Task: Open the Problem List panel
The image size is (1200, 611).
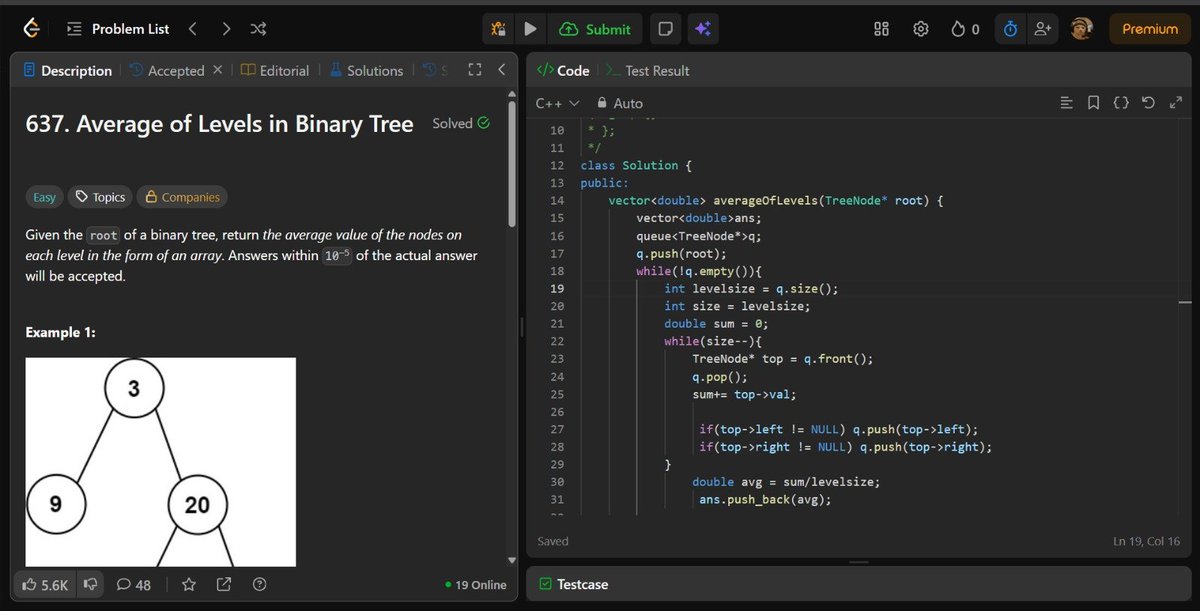Action: pos(118,29)
